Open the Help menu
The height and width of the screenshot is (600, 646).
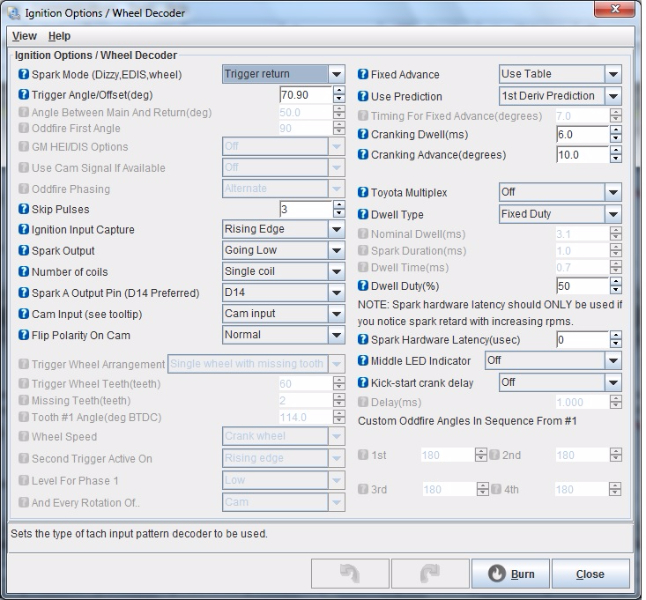click(59, 36)
